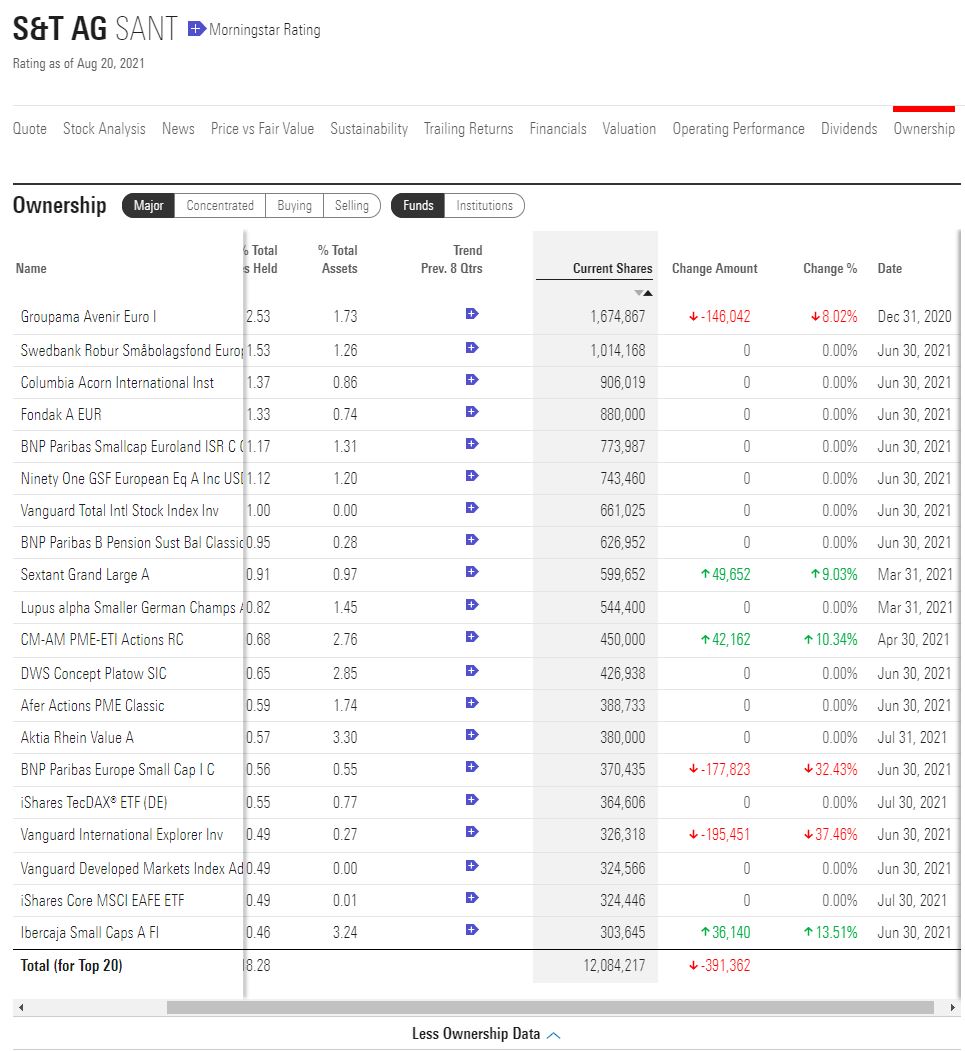
Task: Open the Dividends tab
Action: click(x=849, y=129)
